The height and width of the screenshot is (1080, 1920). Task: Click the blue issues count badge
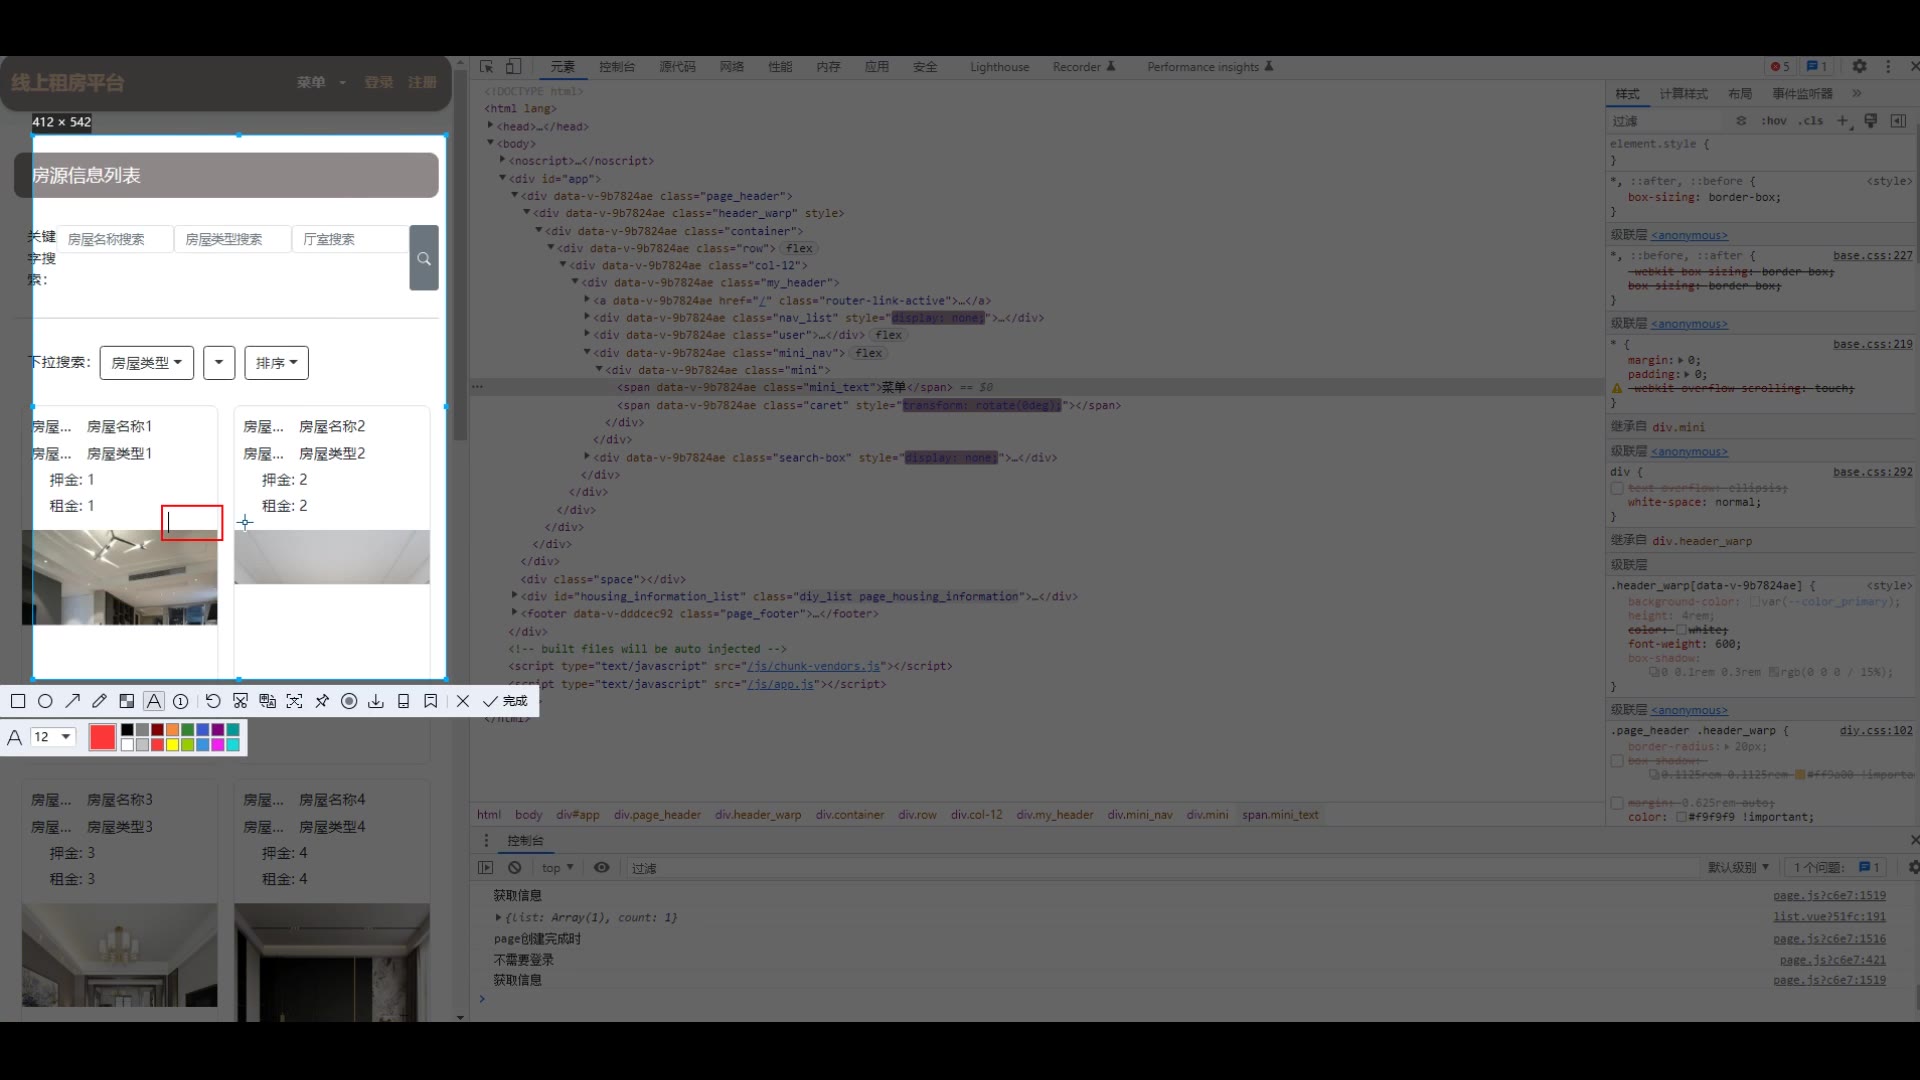coord(1817,67)
